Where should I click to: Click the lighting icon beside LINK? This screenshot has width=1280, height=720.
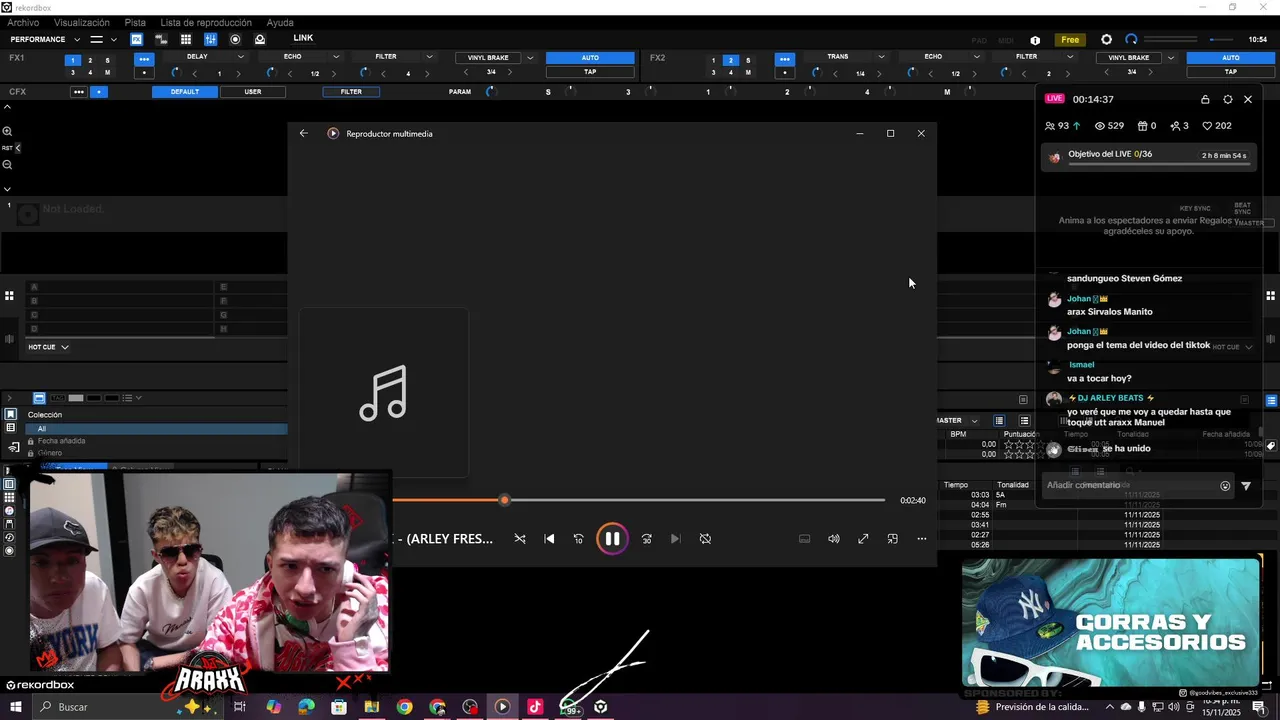(260, 39)
